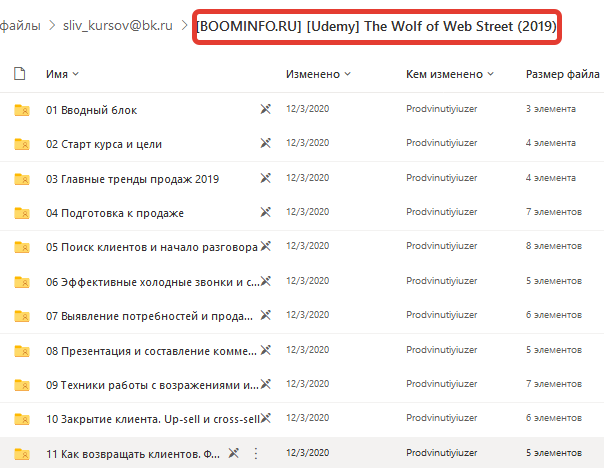
Task: Click sharing icon in 05 Поиск клиентов row
Action: 265,246
